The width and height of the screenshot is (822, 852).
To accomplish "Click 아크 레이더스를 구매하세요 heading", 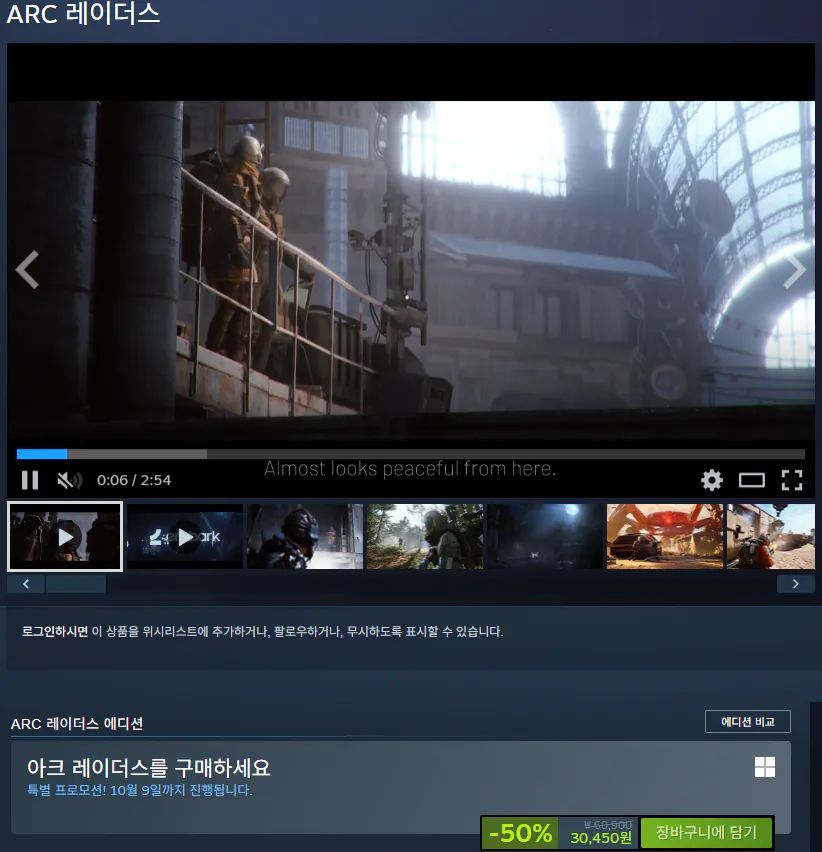I will (x=148, y=768).
